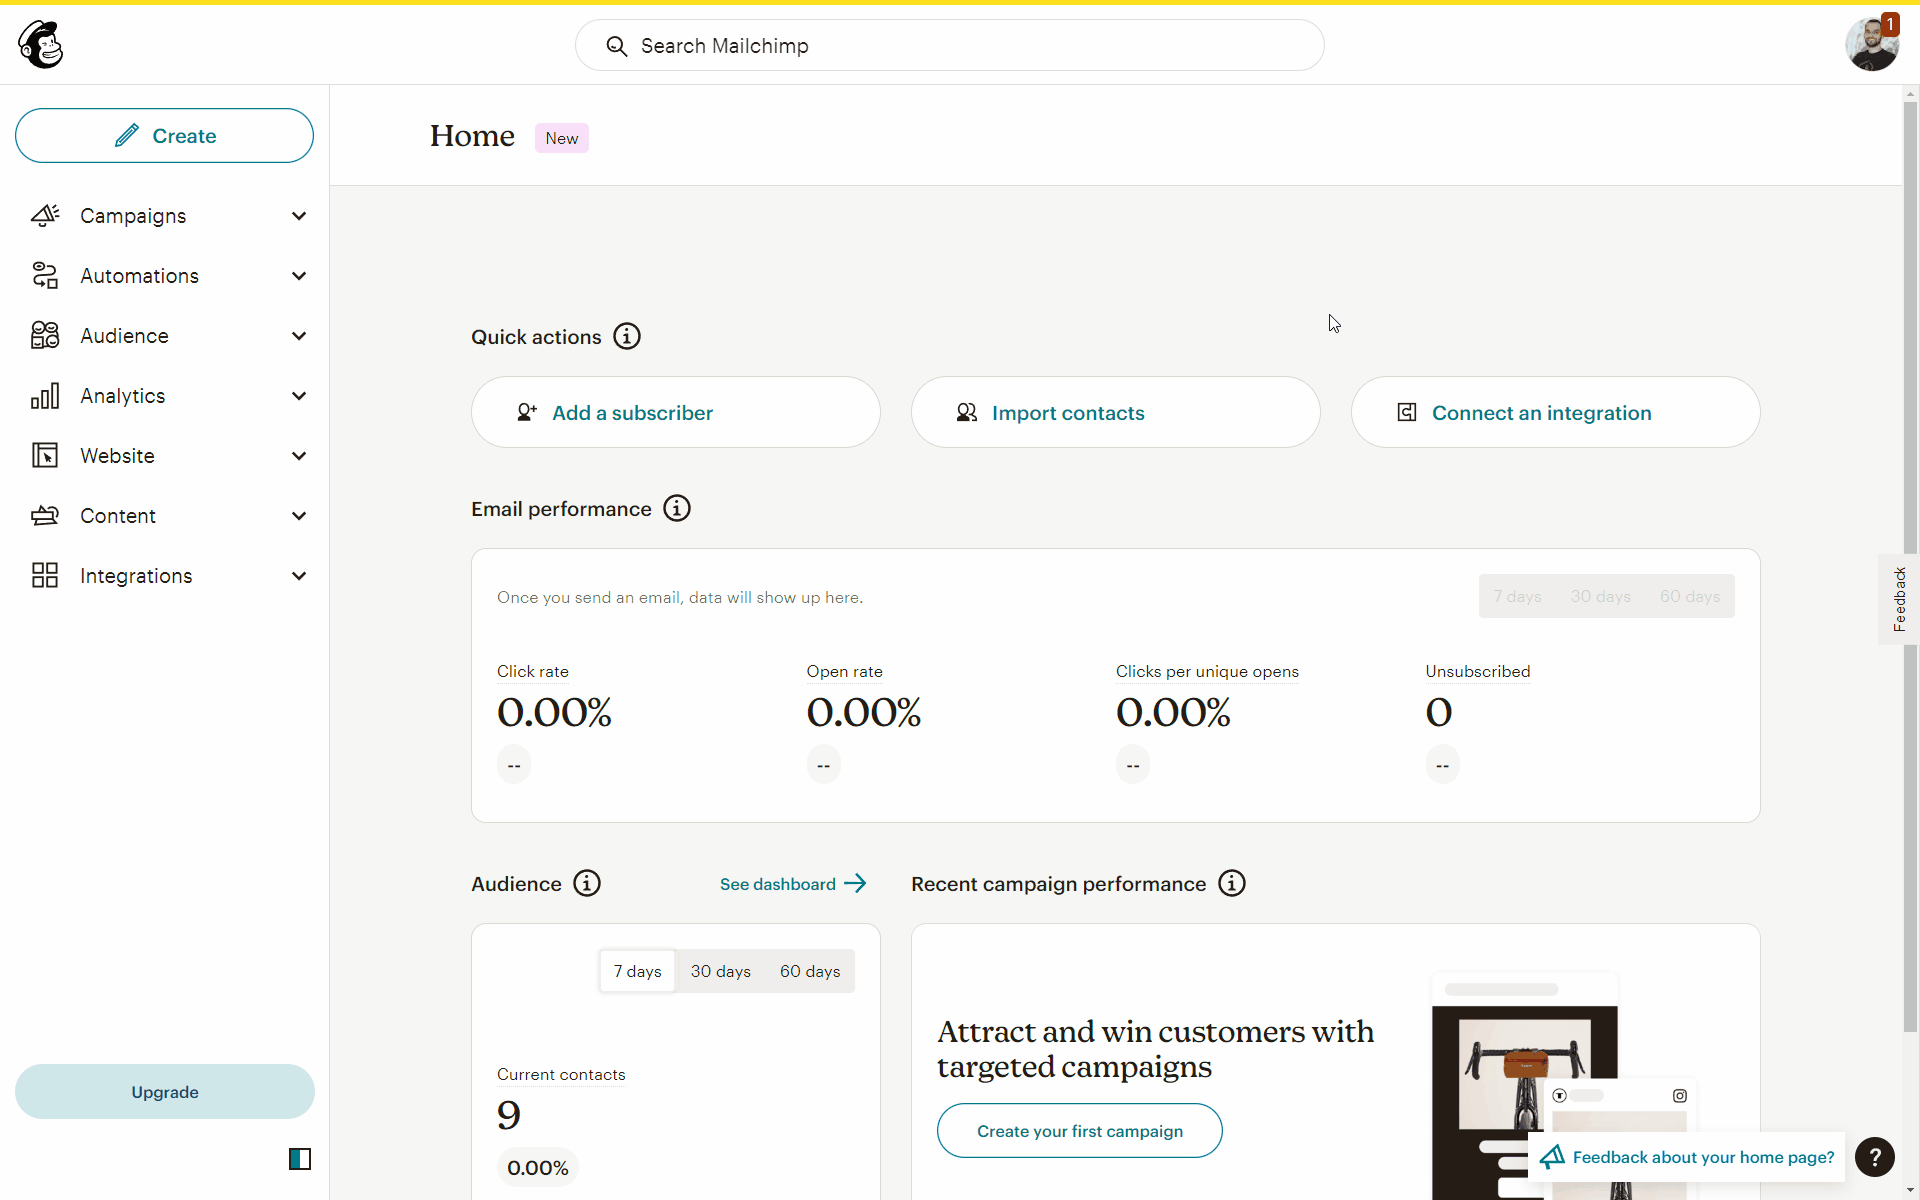
Task: Expand the Analytics menu chevron
Action: pyautogui.click(x=299, y=396)
